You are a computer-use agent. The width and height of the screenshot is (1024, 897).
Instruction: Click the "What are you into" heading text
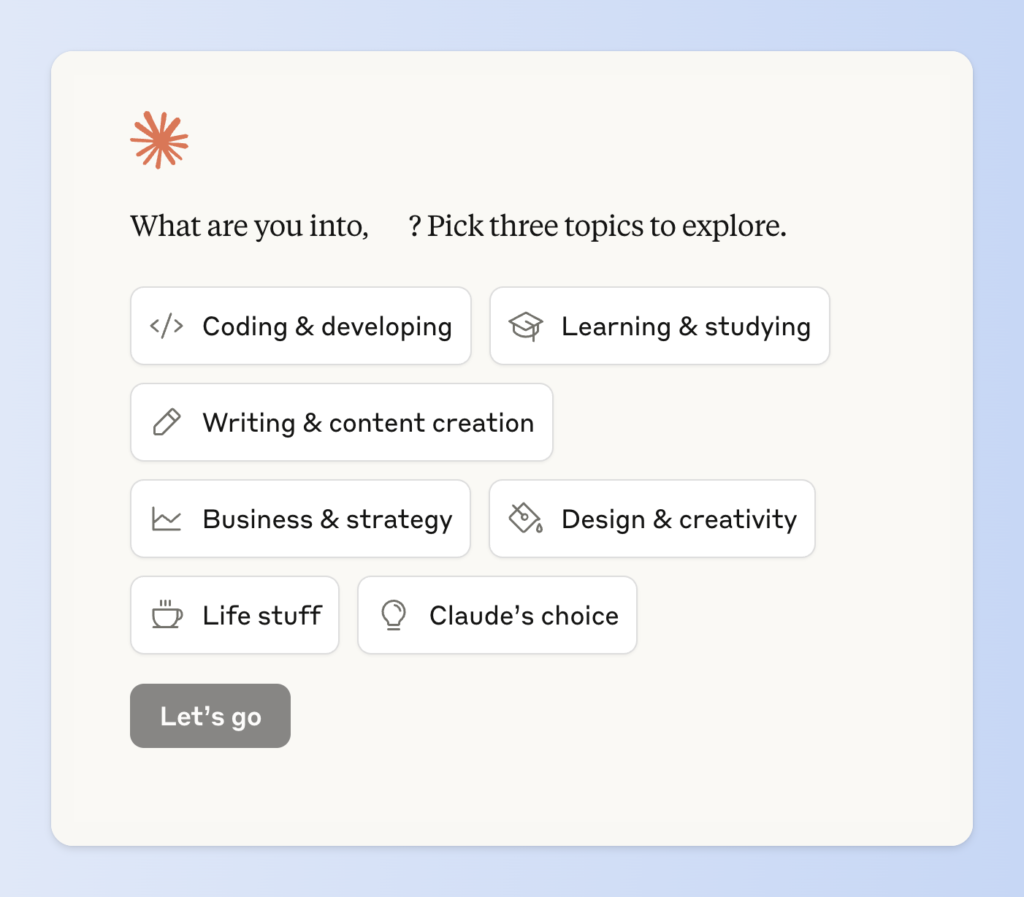click(x=249, y=226)
